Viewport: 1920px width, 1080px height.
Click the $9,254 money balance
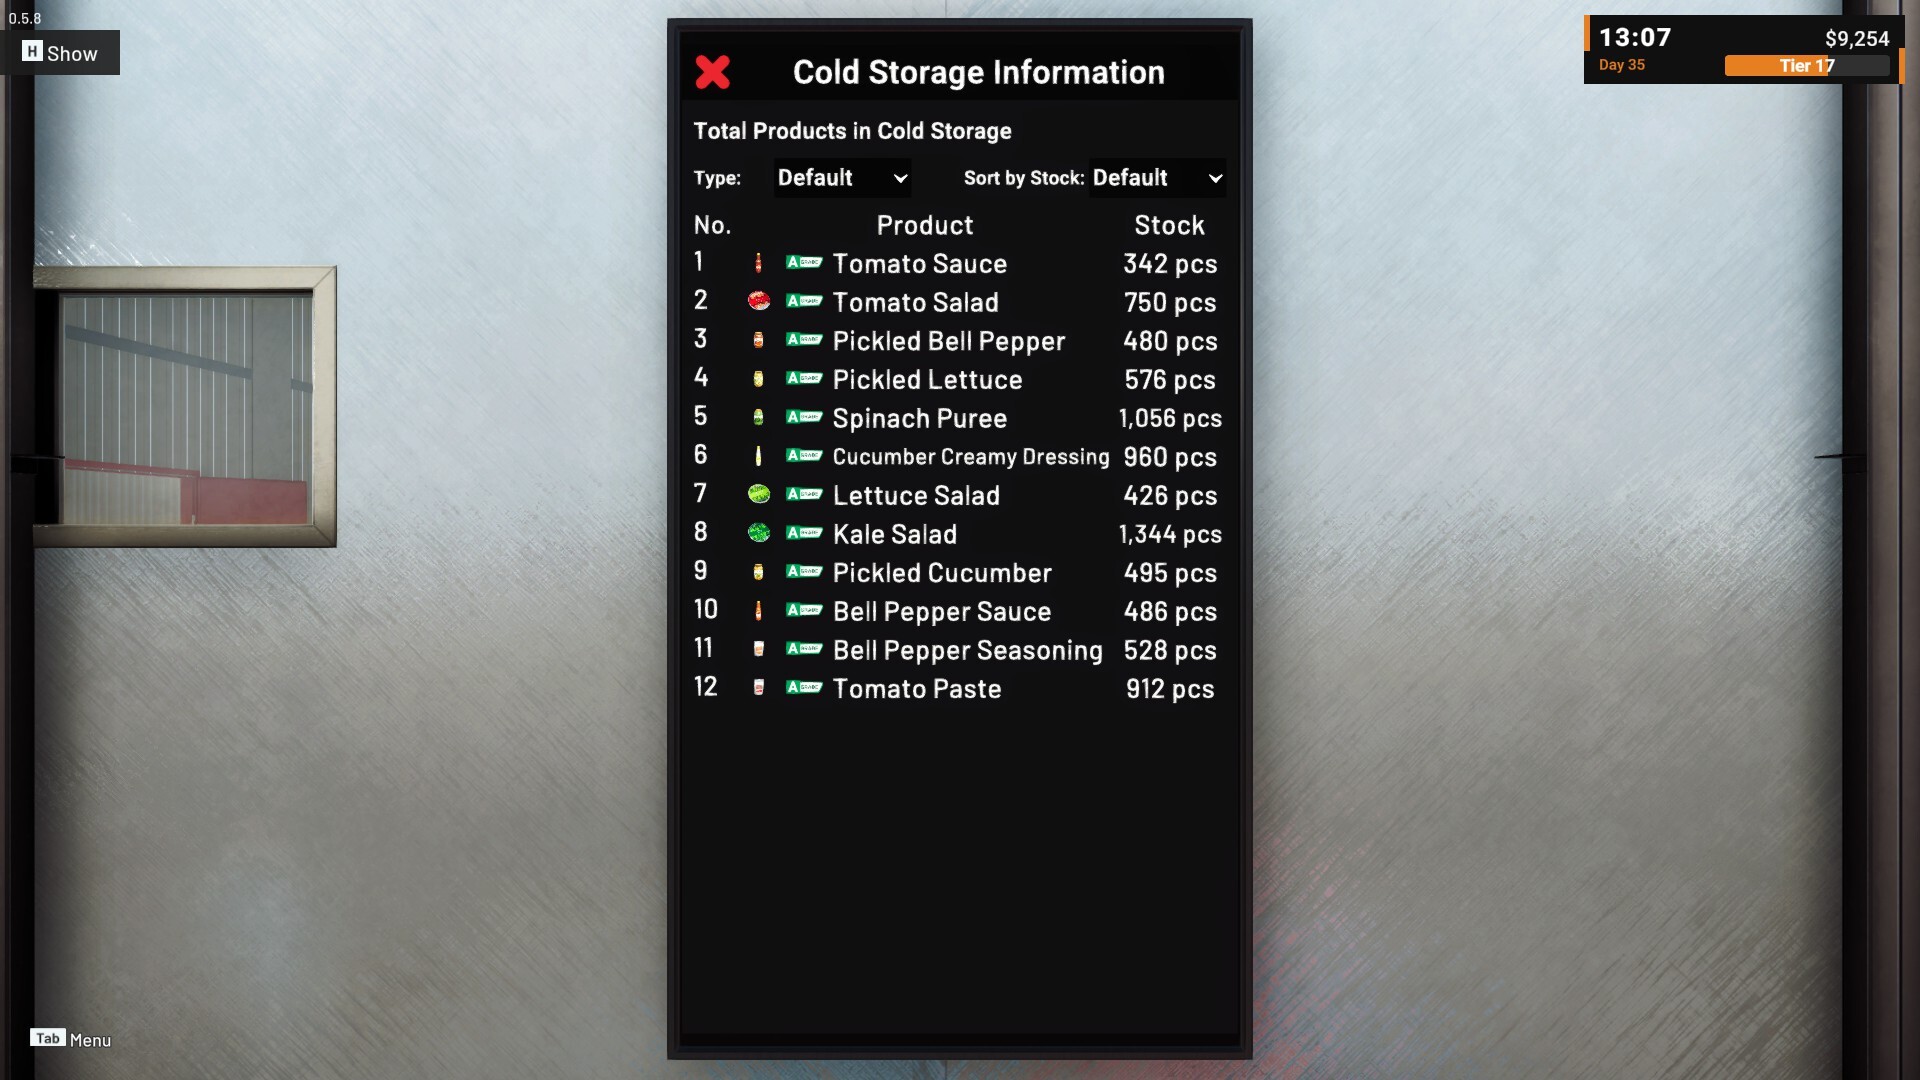[1856, 39]
